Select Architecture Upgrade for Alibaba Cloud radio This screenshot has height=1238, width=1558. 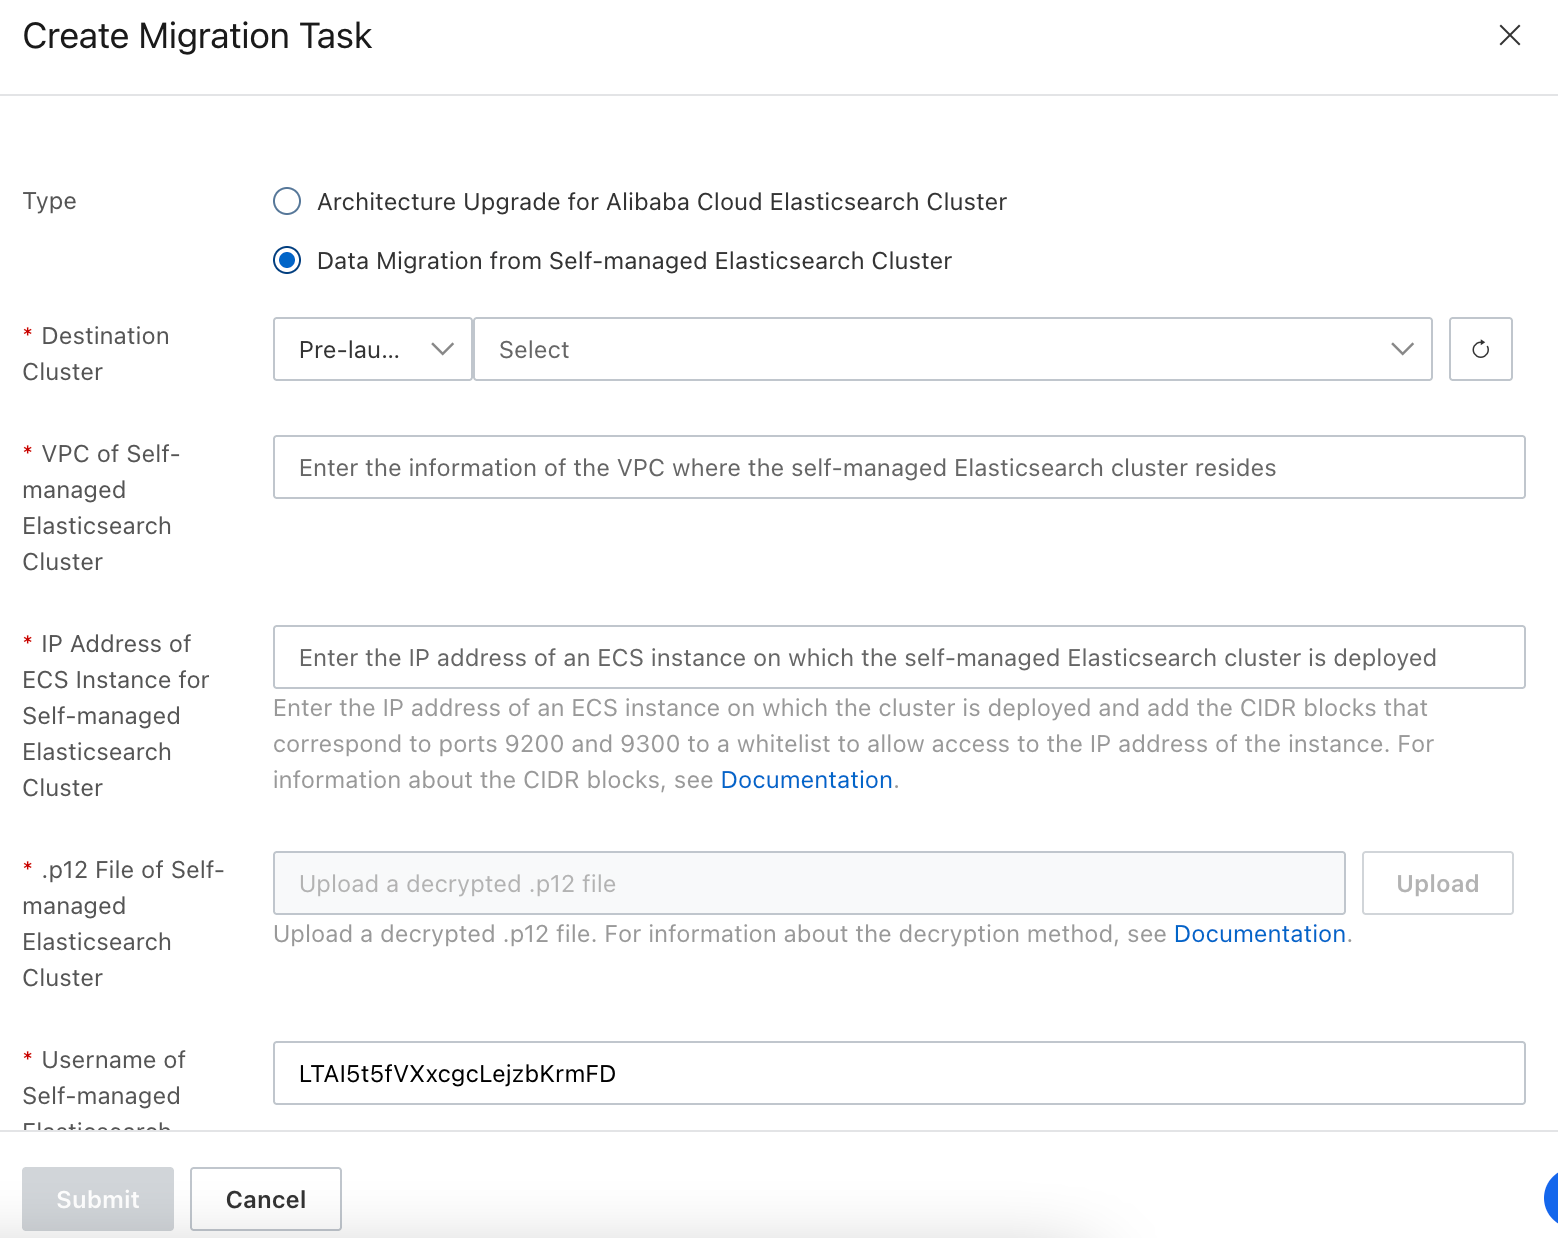click(287, 202)
